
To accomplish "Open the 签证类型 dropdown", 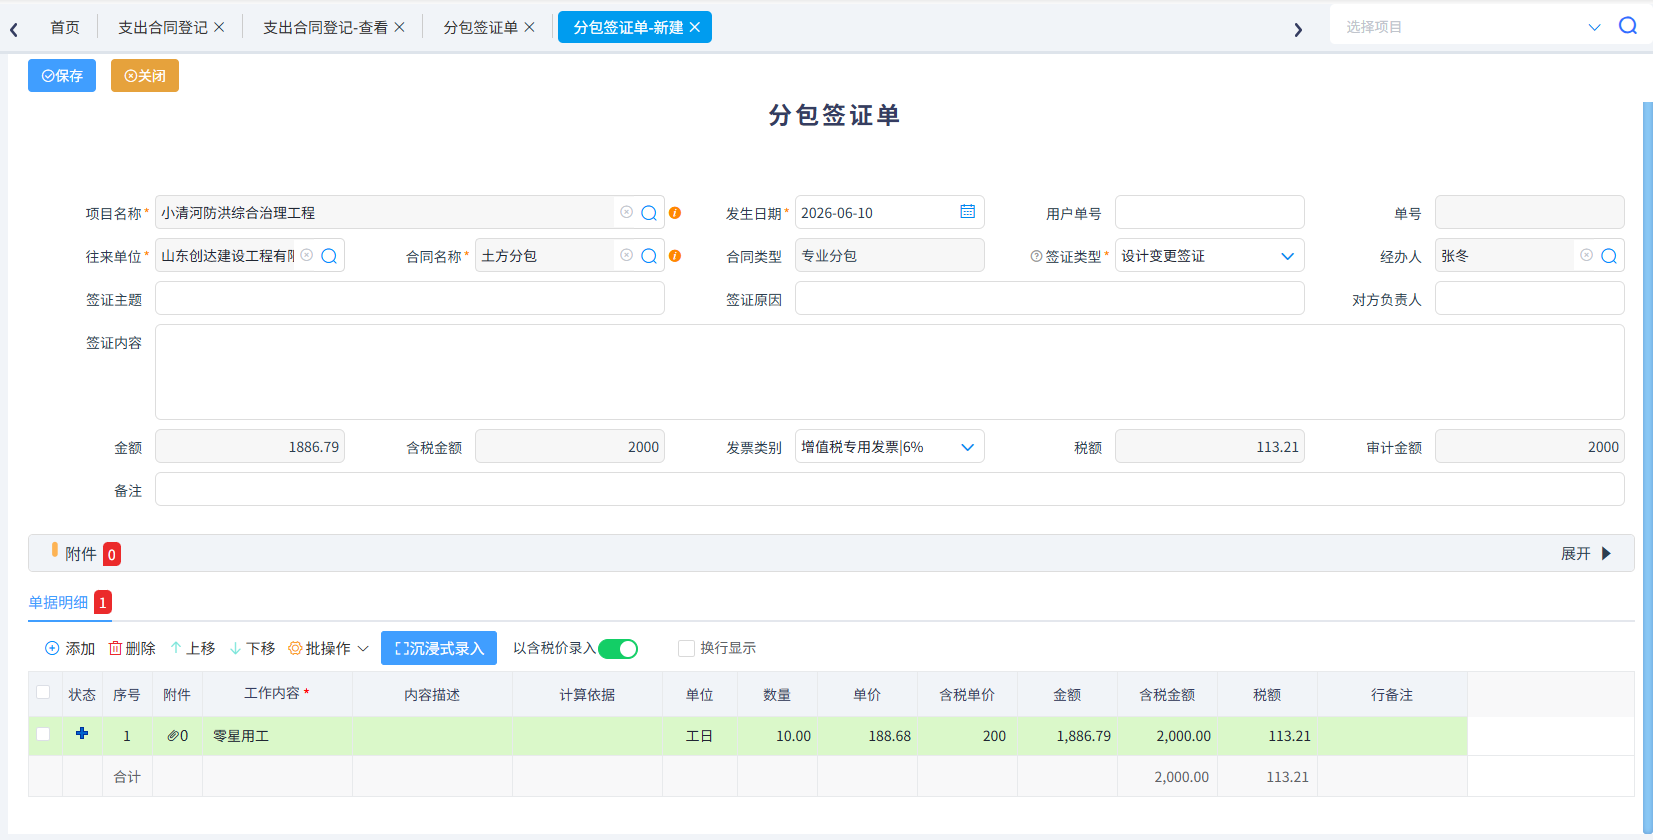I will pos(1288,256).
